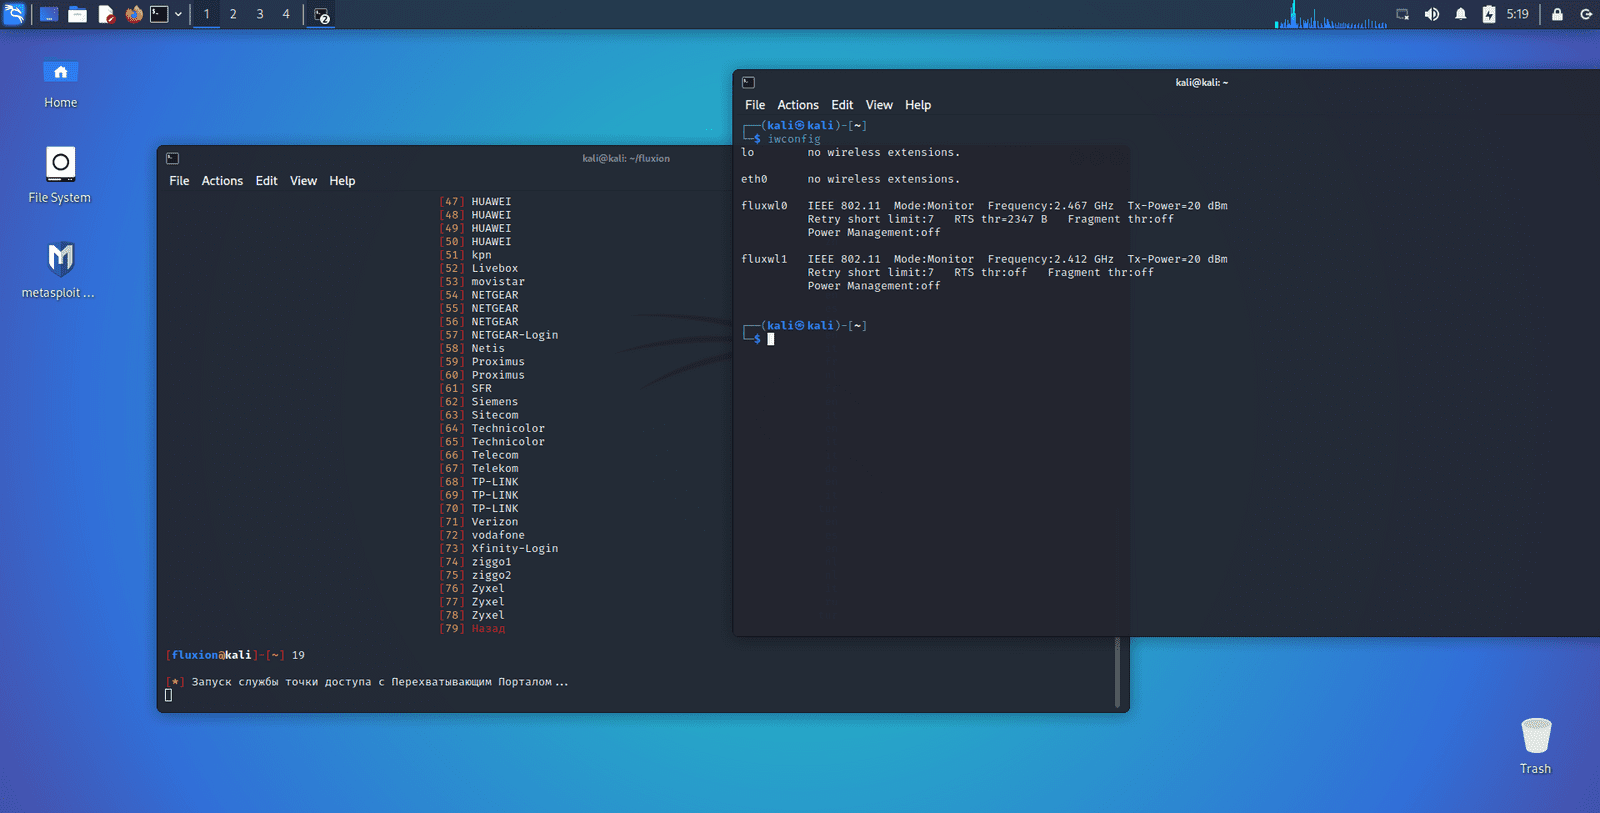Image resolution: width=1600 pixels, height=813 pixels.
Task: Click list entry 51 kpn
Action: (466, 255)
